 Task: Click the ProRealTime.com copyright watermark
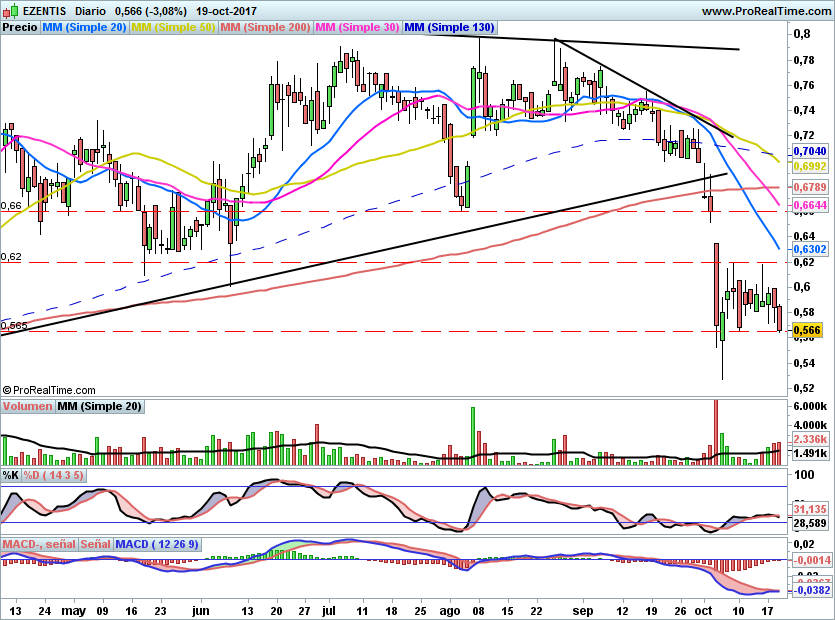49,390
